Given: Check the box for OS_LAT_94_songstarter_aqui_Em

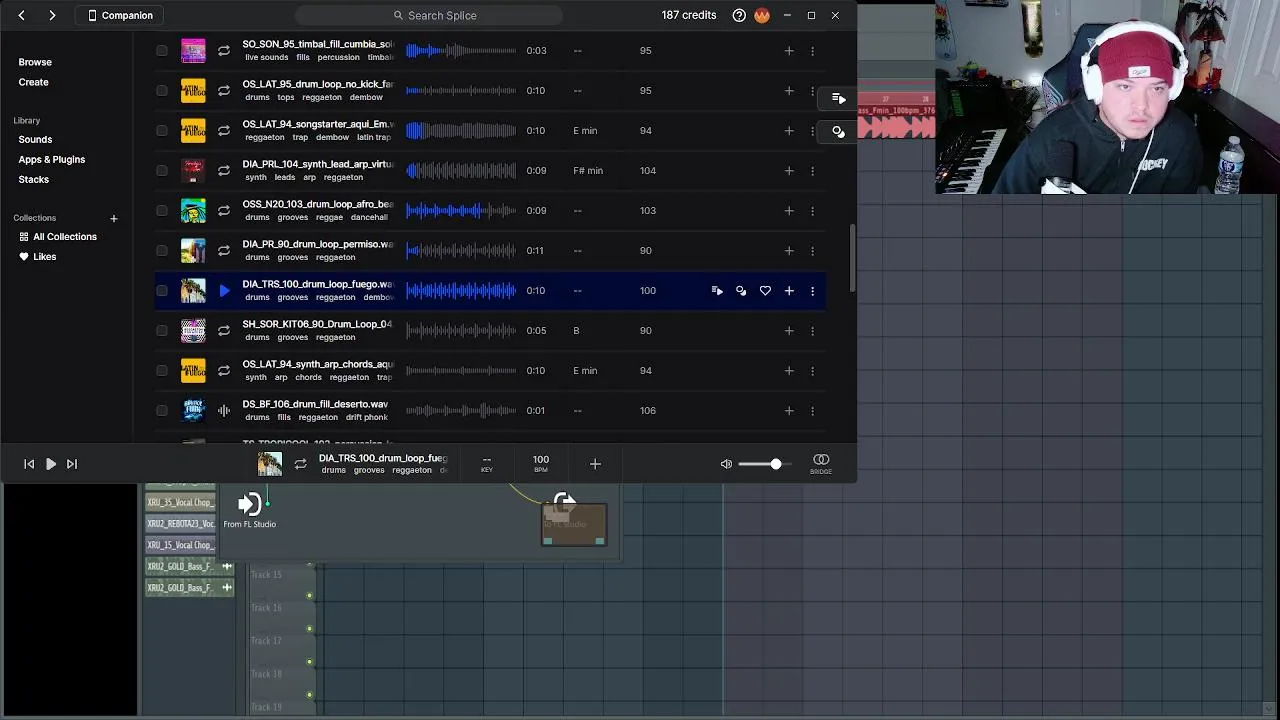Looking at the screenshot, I should click(x=162, y=130).
